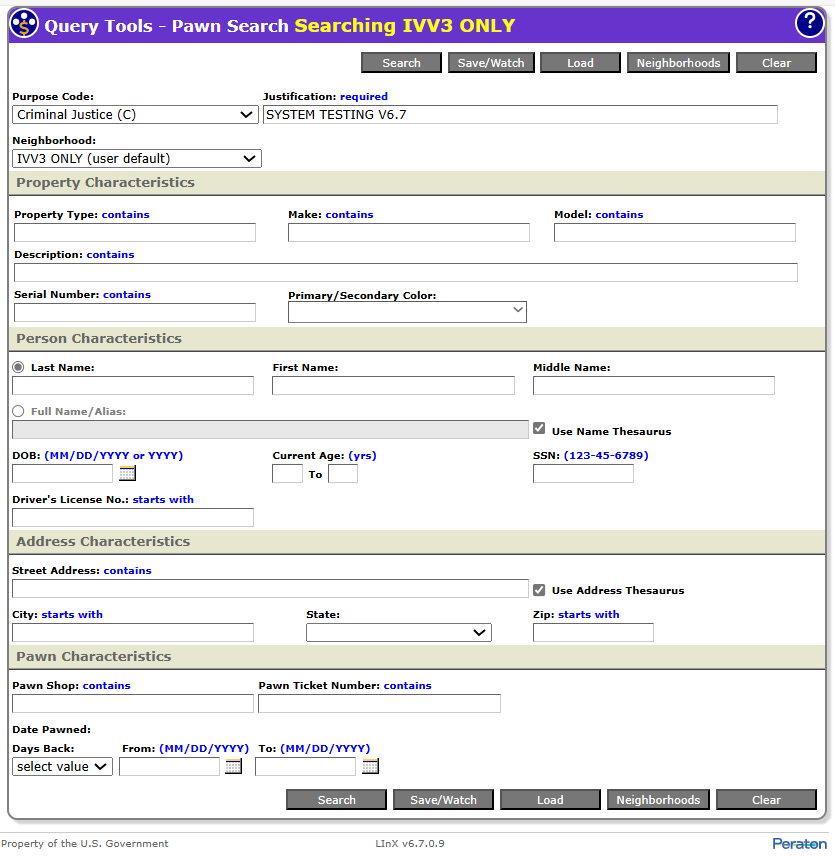Expand the State dropdown
The width and height of the screenshot is (835, 856).
(x=398, y=632)
